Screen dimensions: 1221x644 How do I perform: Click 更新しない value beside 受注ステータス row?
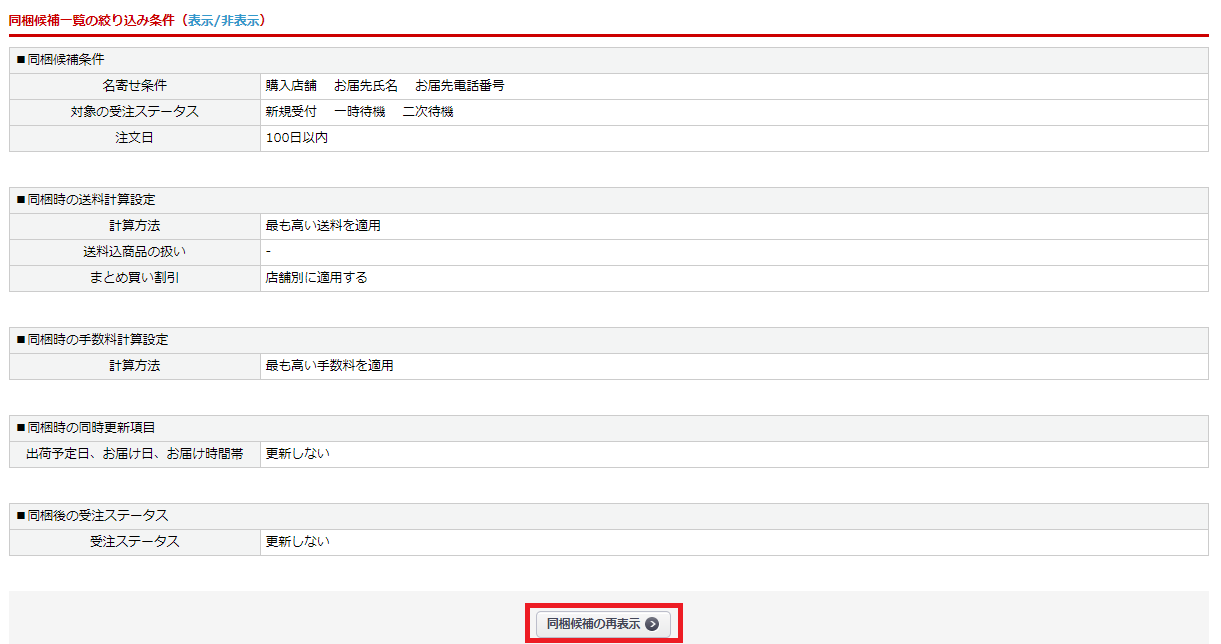[297, 542]
